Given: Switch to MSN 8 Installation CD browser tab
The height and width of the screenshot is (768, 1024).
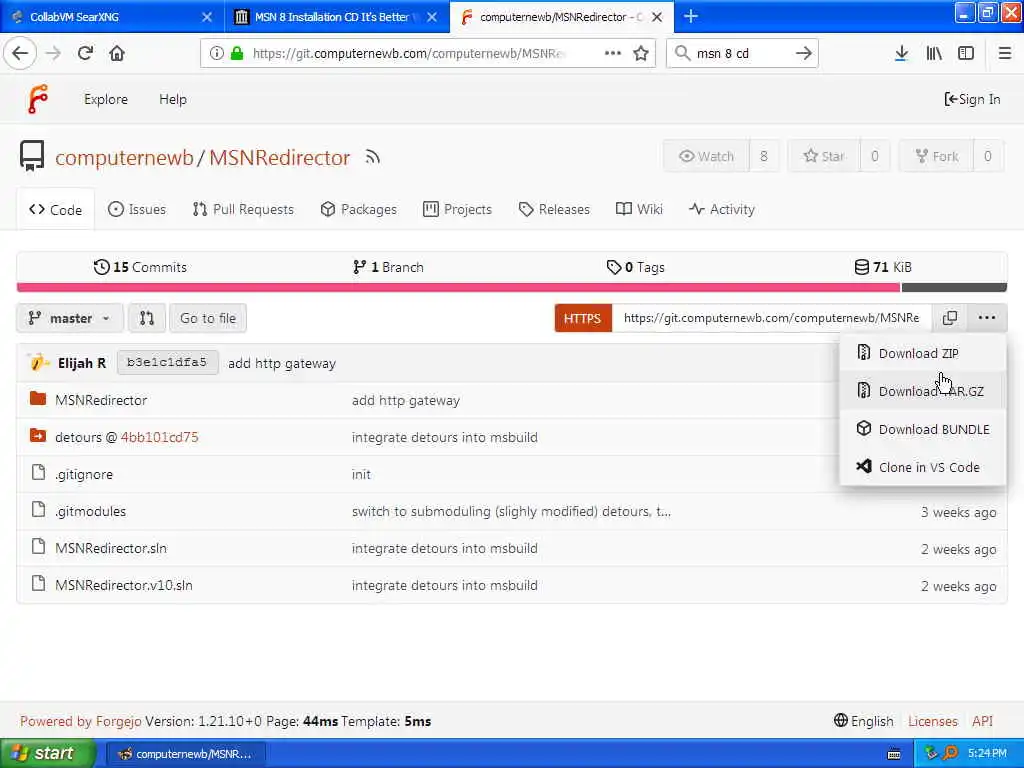Looking at the screenshot, I should 335,16.
